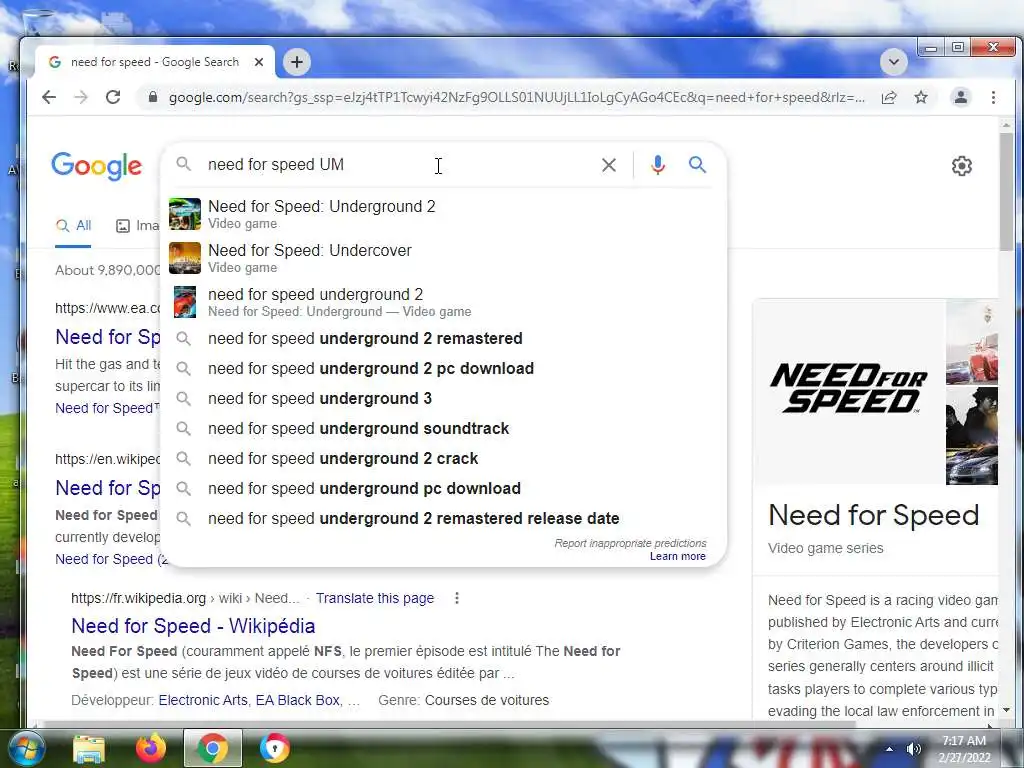Screen dimensions: 1024x768
Task: Open the Chrome profile avatar icon
Action: [961, 97]
